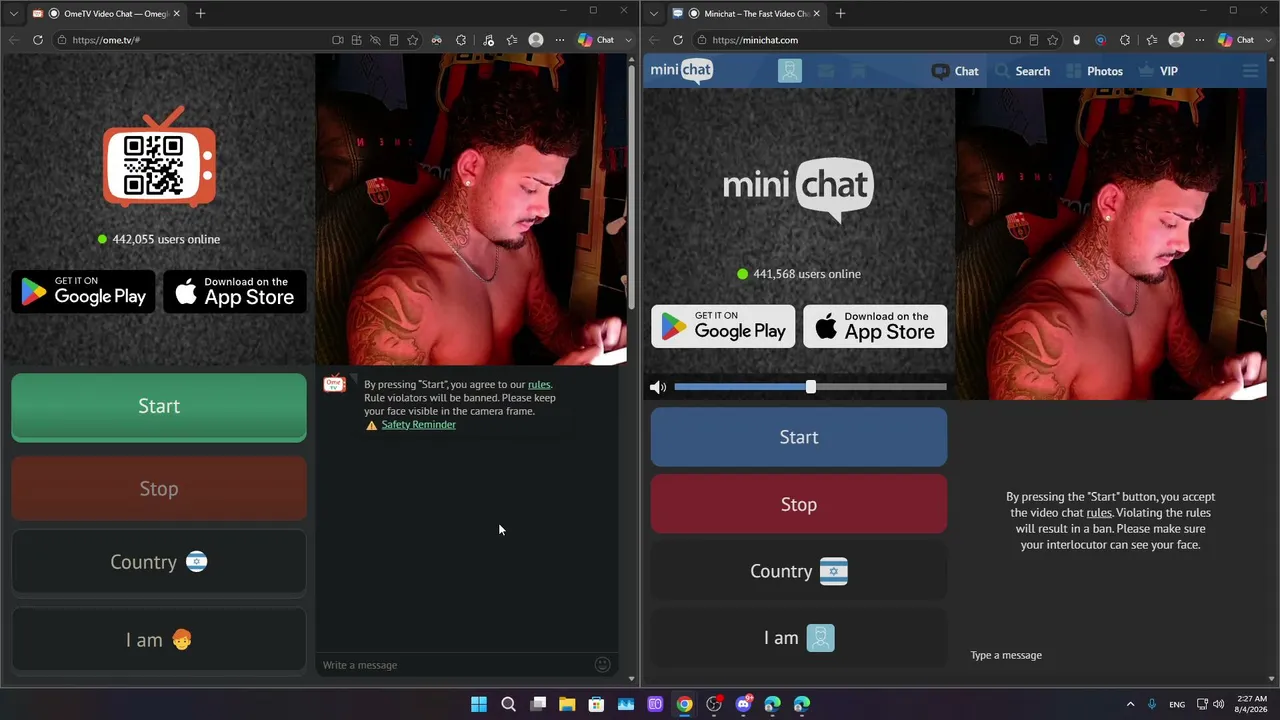Click the red Stop button in Minichat
This screenshot has height=720, width=1280.
pos(799,504)
